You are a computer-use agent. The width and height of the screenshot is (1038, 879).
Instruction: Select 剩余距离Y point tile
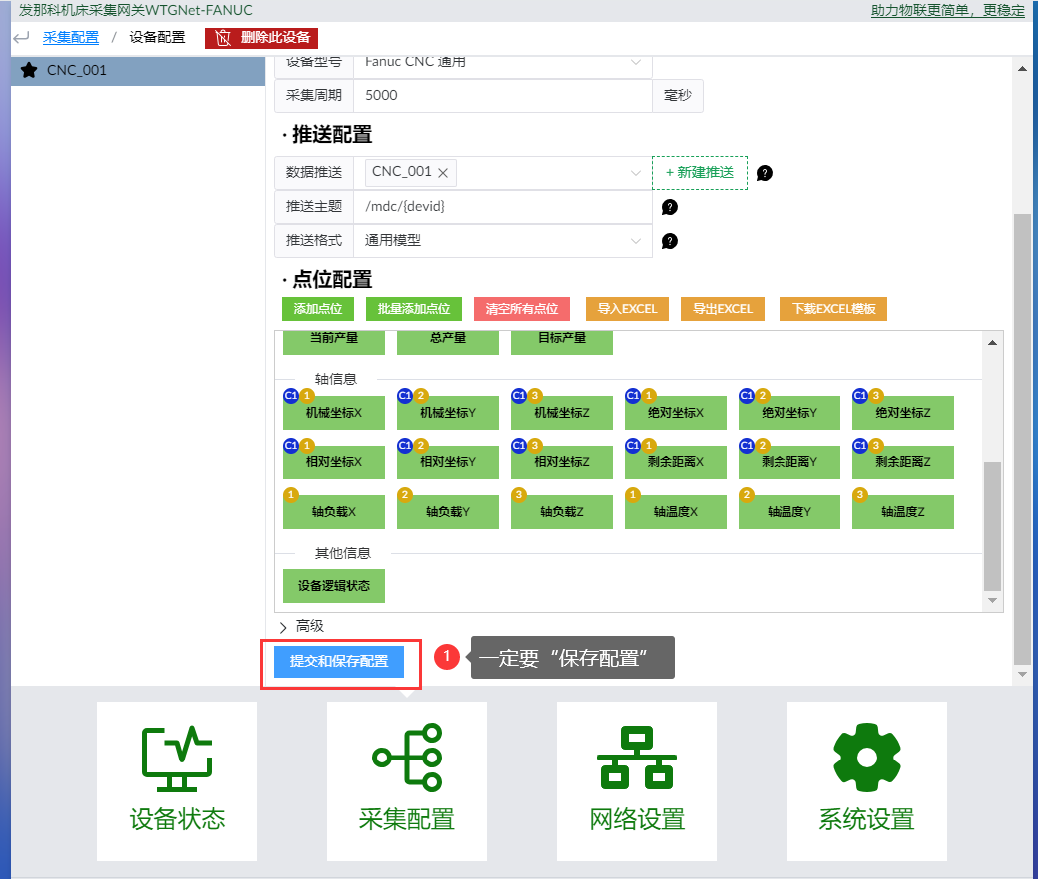tap(789, 462)
